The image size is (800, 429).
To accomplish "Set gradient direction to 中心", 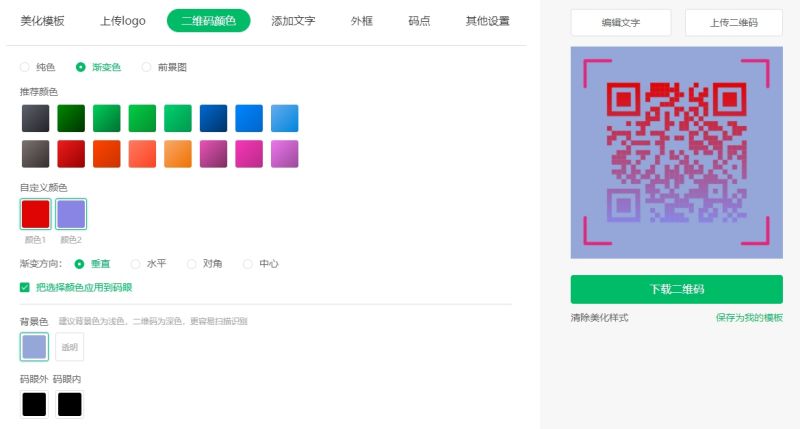I will pyautogui.click(x=248, y=264).
